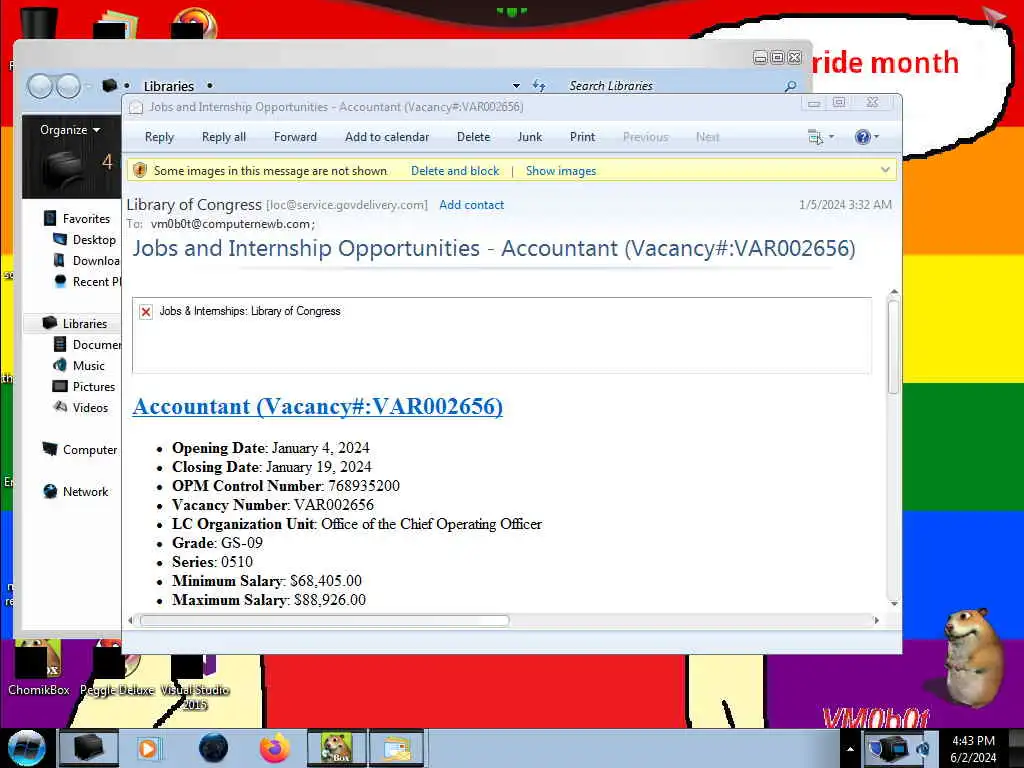Open dropdown arrow beside Help icon
The image size is (1024, 768).
coord(876,137)
